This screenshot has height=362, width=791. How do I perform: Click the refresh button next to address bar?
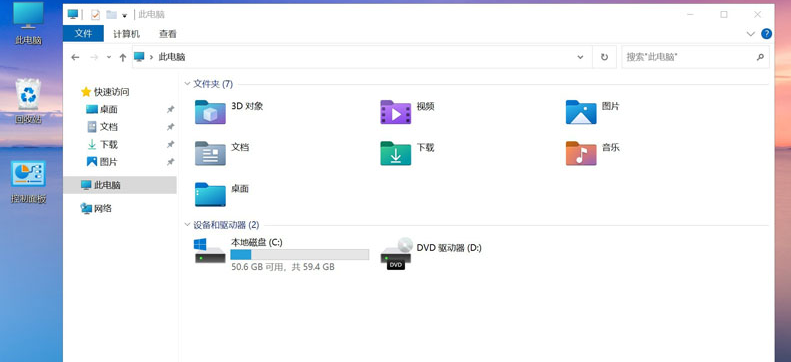coord(604,57)
